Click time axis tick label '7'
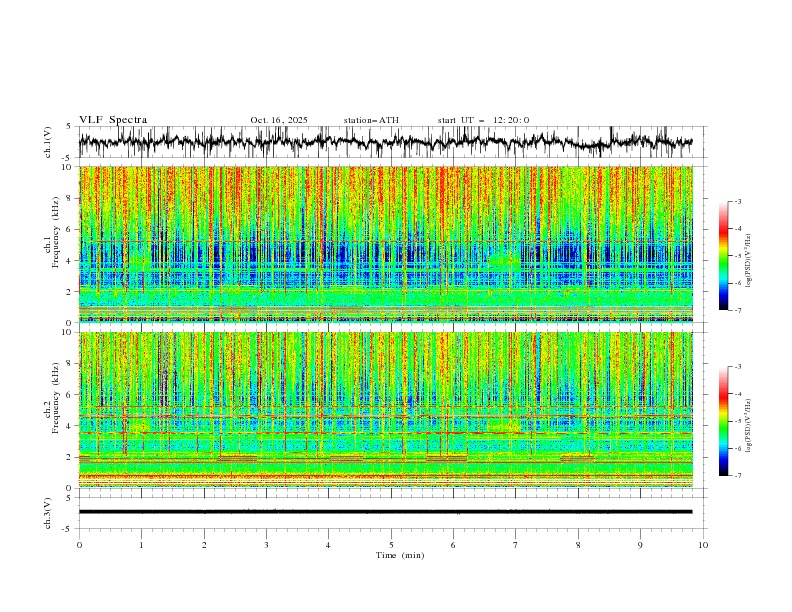 tap(516, 545)
